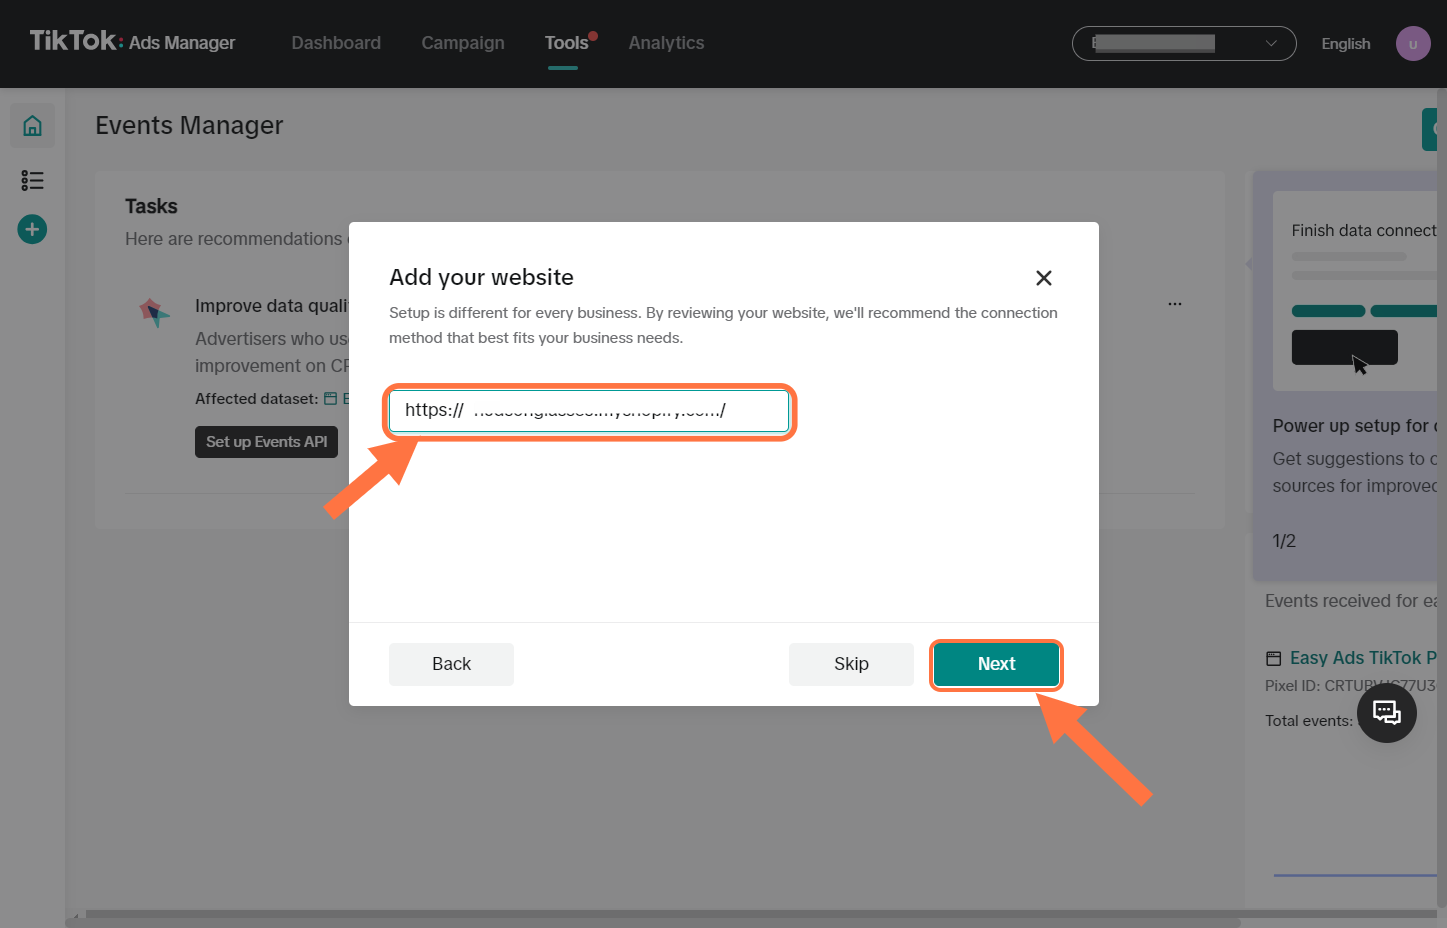Open the user avatar in the top bar

click(x=1412, y=43)
